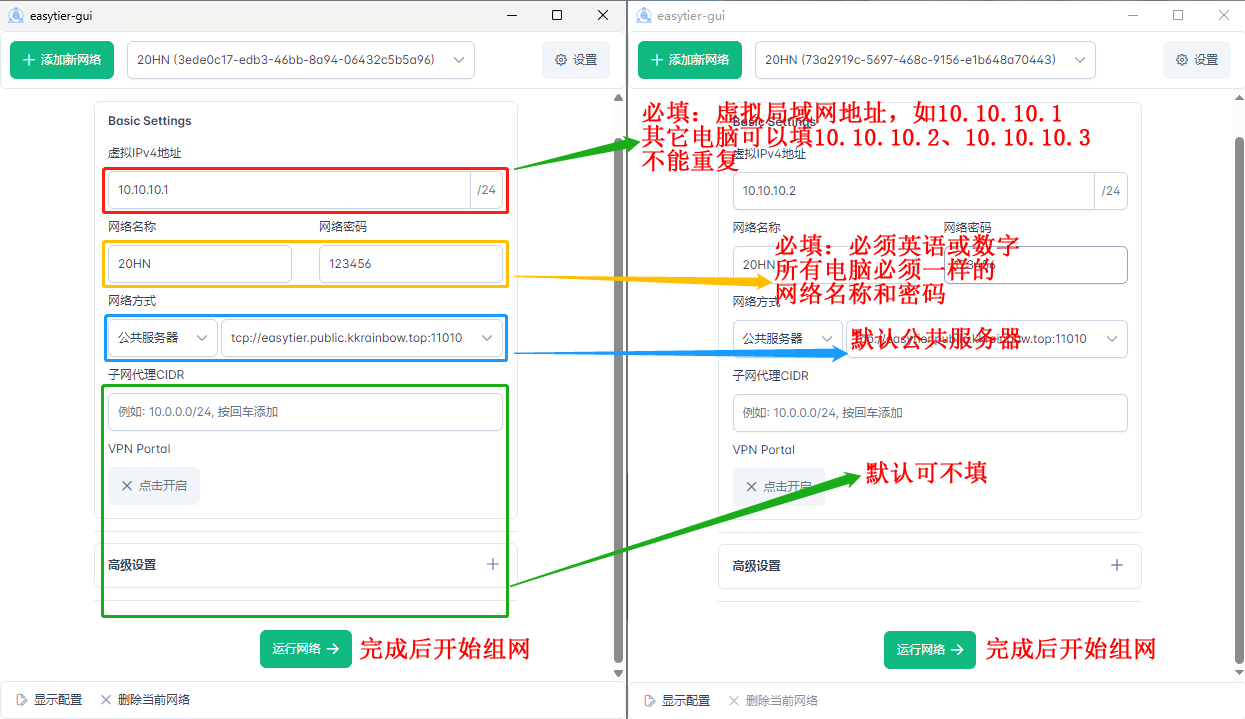The height and width of the screenshot is (719, 1245).
Task: Open network selector dropdown in right window
Action: 926,60
